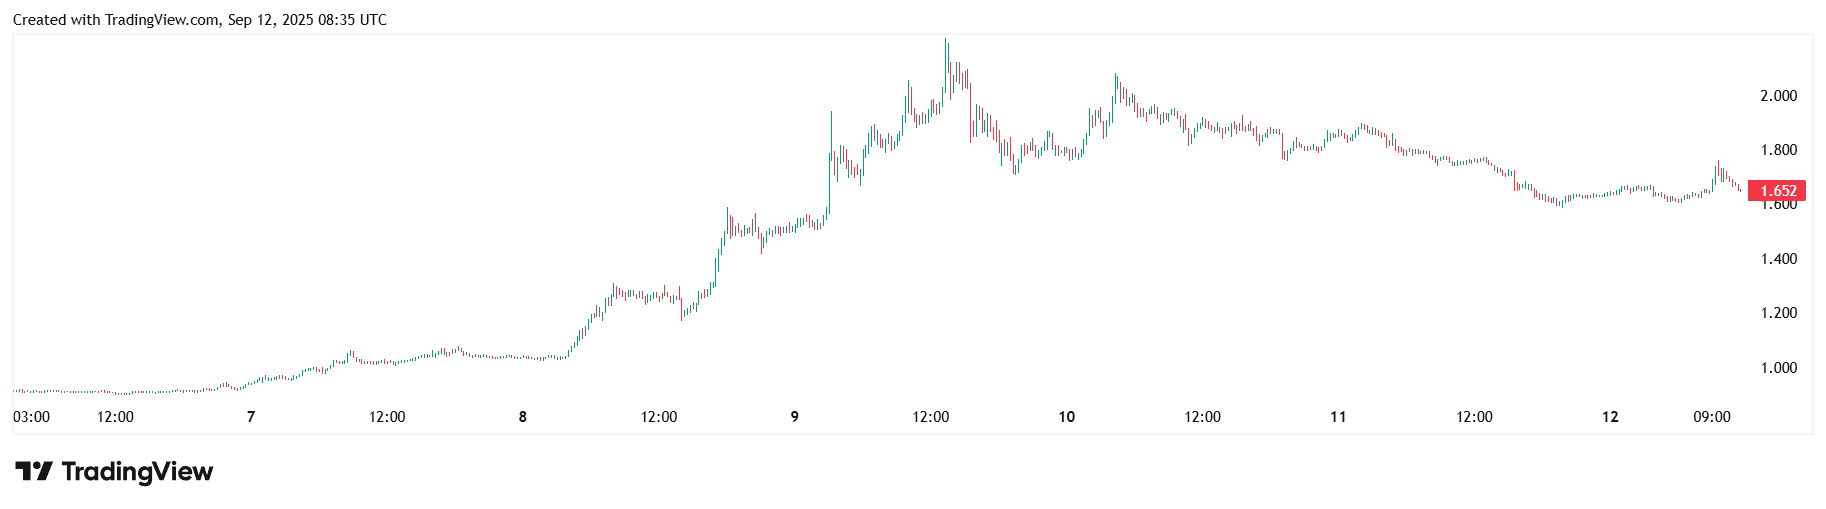Click the 2.000 price axis label
Viewport: 1826px width, 509px height.
click(x=1778, y=96)
